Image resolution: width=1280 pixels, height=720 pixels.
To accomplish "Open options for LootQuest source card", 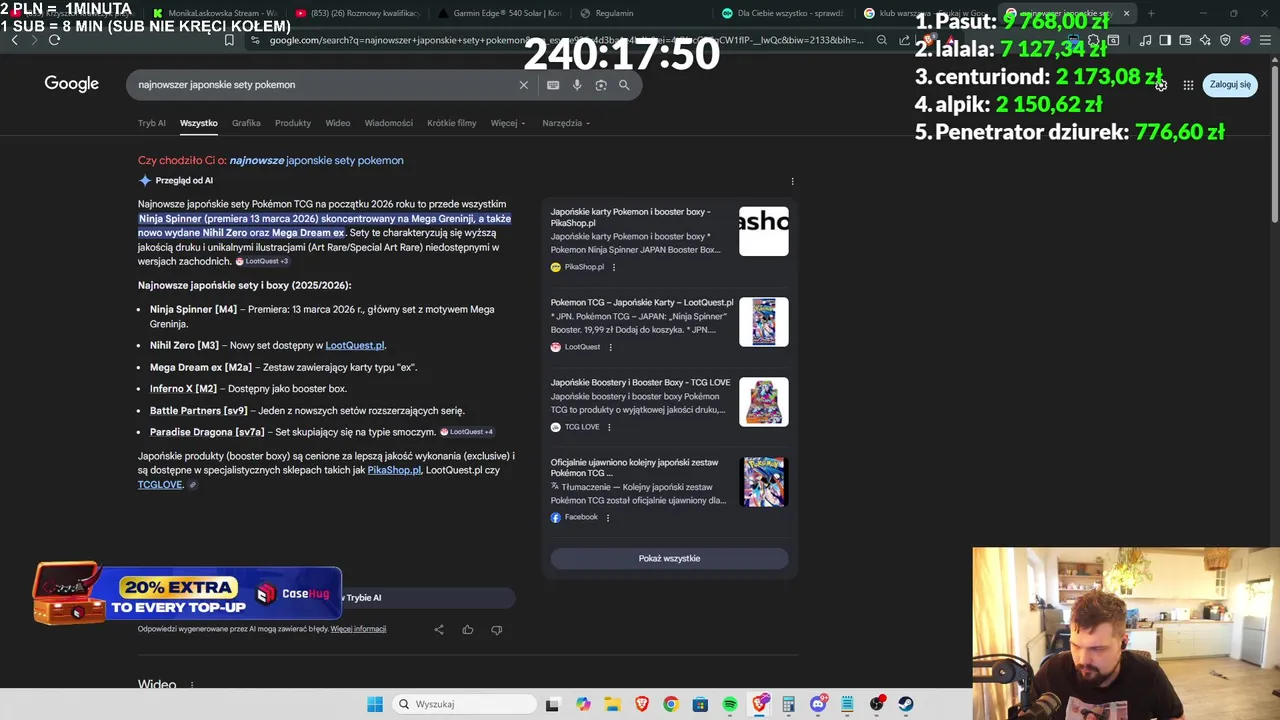I will point(610,347).
